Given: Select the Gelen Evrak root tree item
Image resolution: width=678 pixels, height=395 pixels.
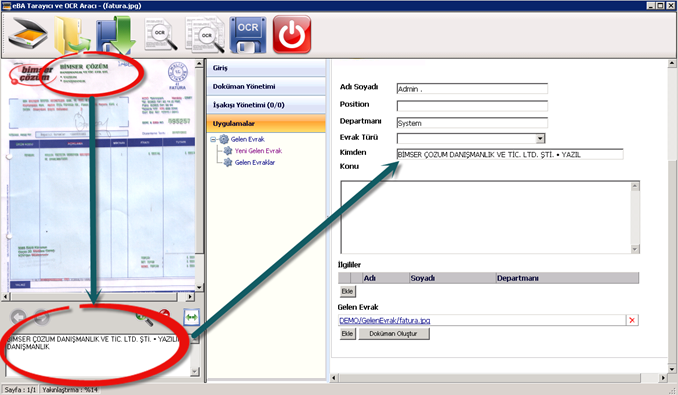Looking at the screenshot, I should 247,139.
